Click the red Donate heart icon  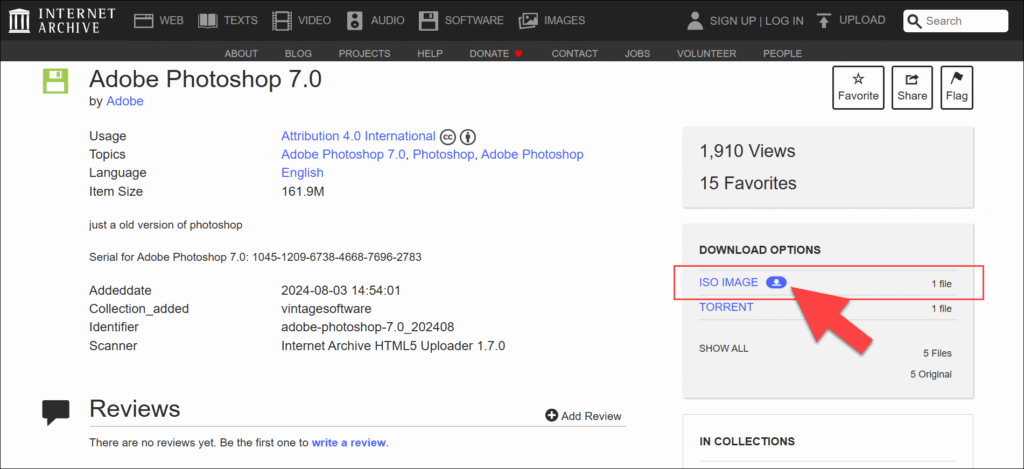click(x=519, y=54)
